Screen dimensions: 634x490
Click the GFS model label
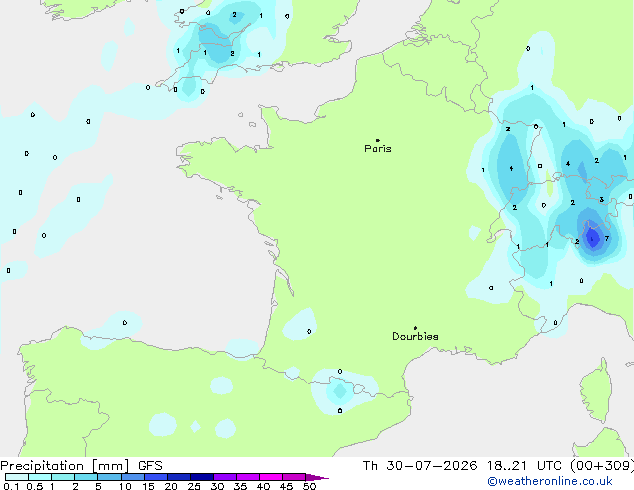click(x=150, y=466)
